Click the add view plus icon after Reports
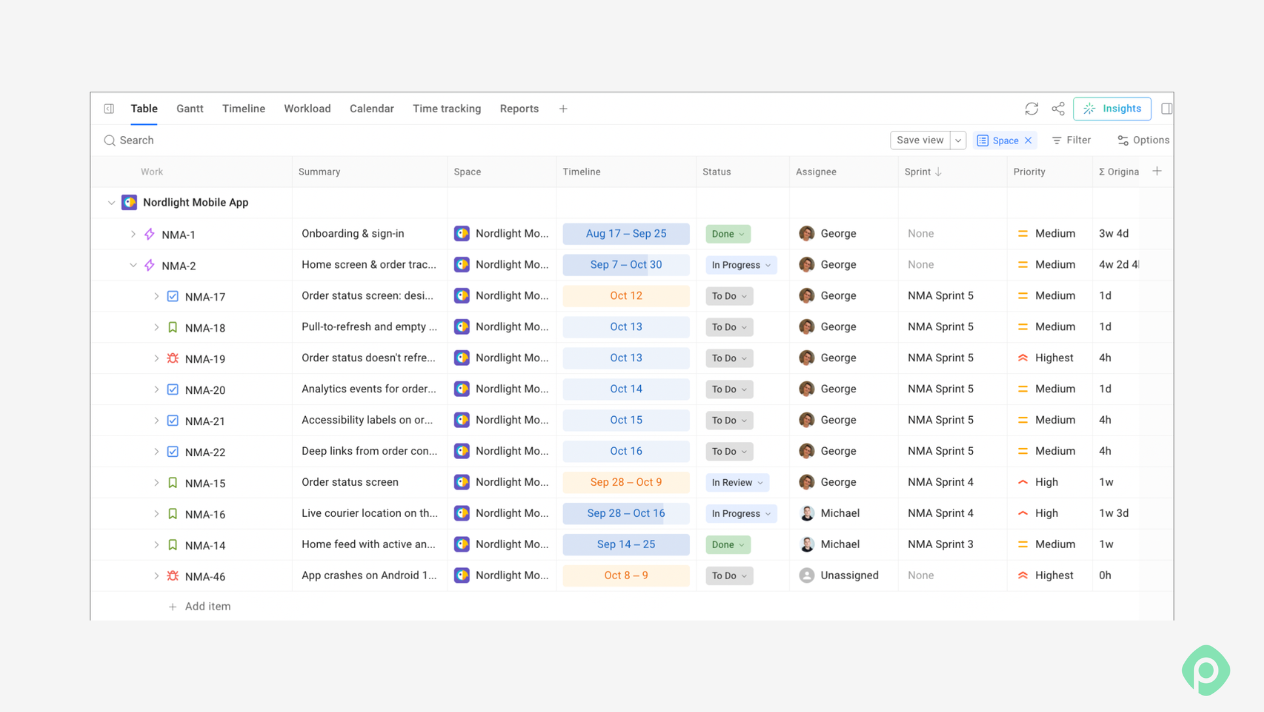This screenshot has width=1264, height=712. 563,109
